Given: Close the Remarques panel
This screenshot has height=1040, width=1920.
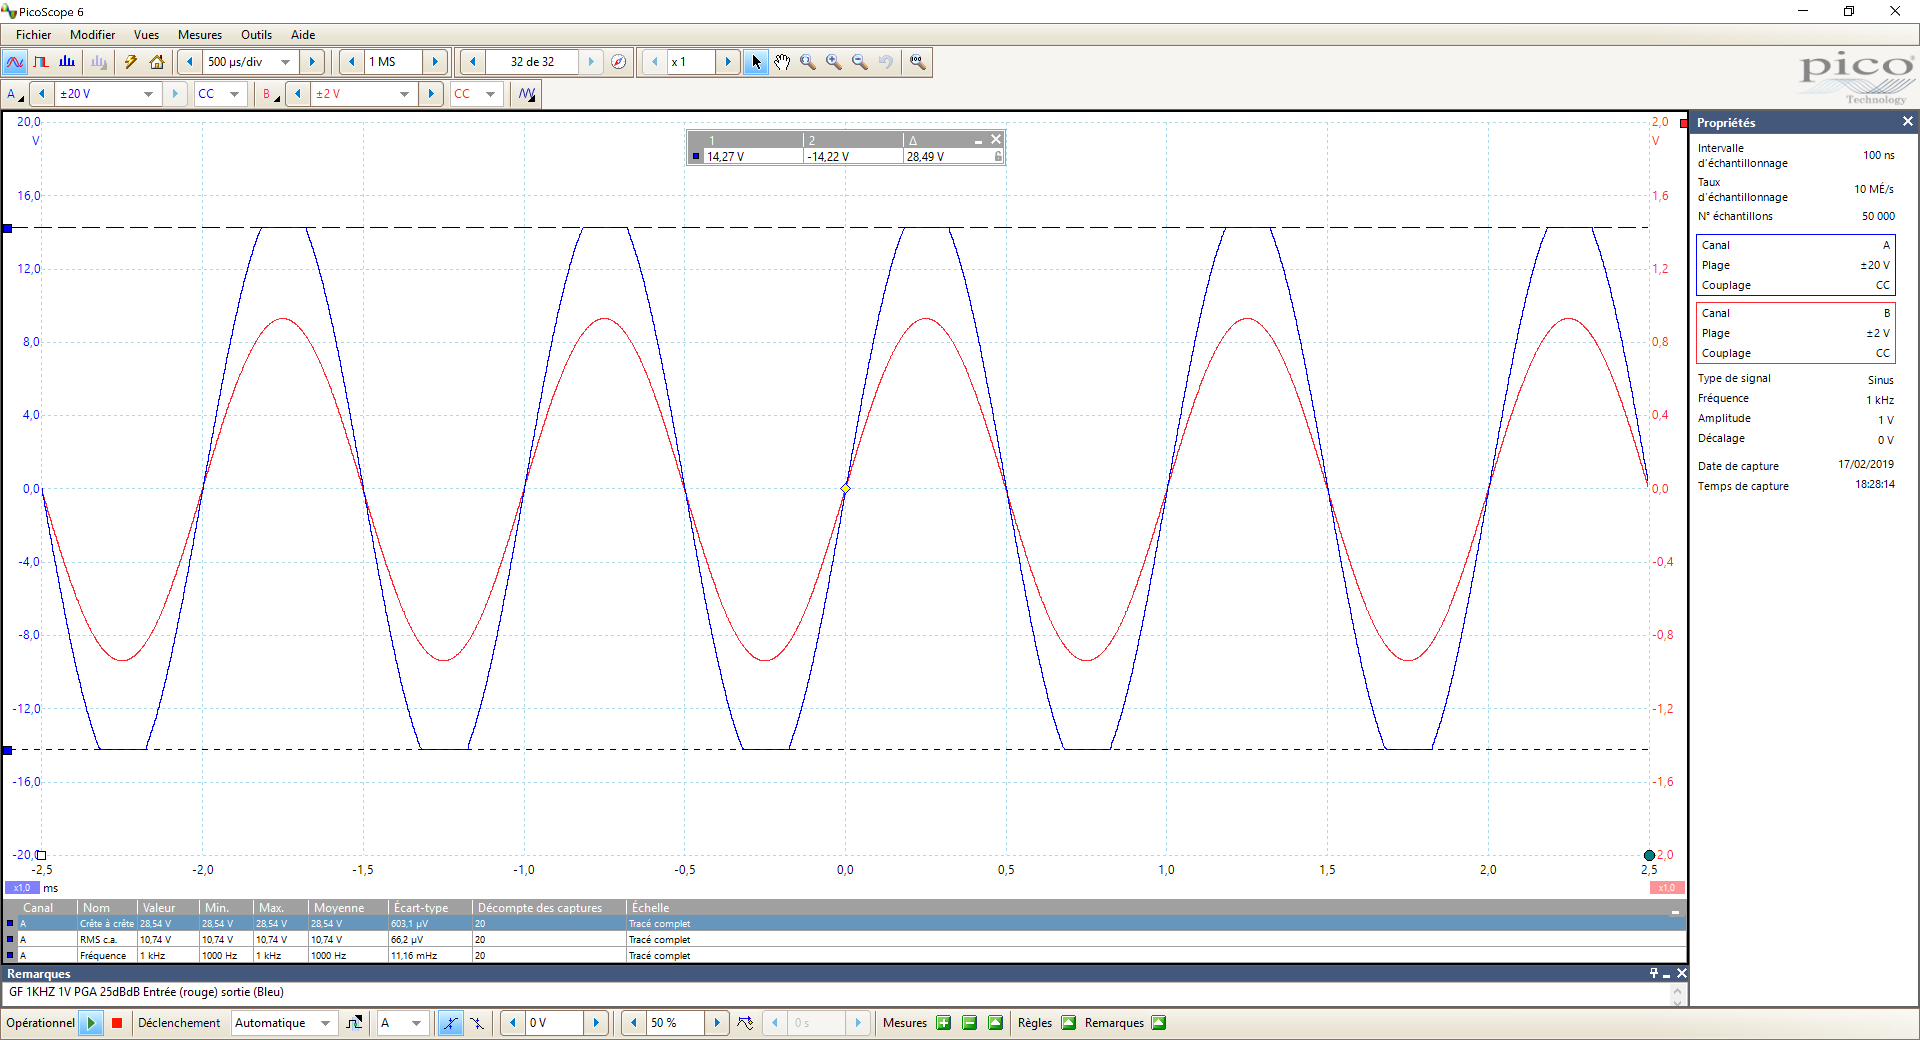Looking at the screenshot, I should point(1681,973).
